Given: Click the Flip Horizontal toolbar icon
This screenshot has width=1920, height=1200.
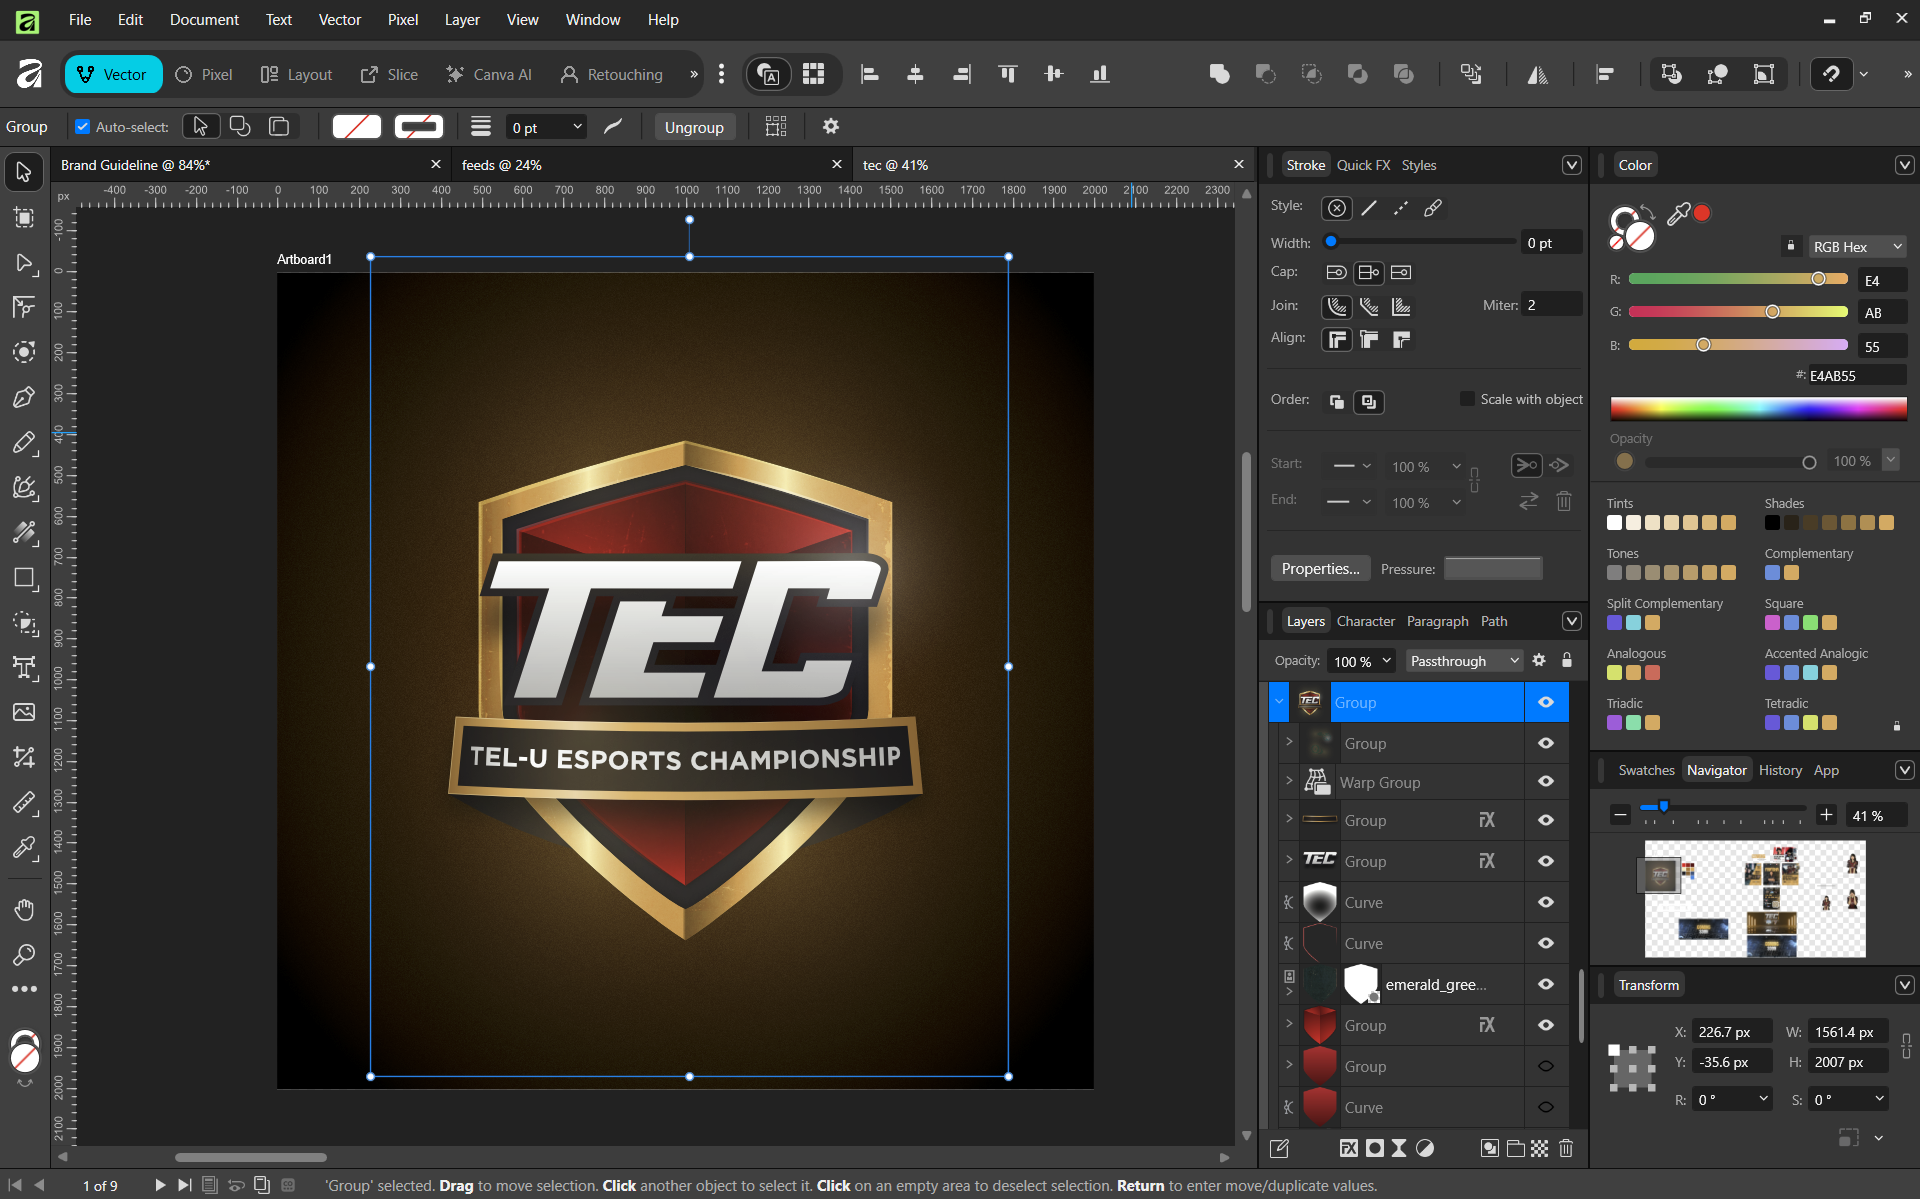Looking at the screenshot, I should pyautogui.click(x=1538, y=74).
